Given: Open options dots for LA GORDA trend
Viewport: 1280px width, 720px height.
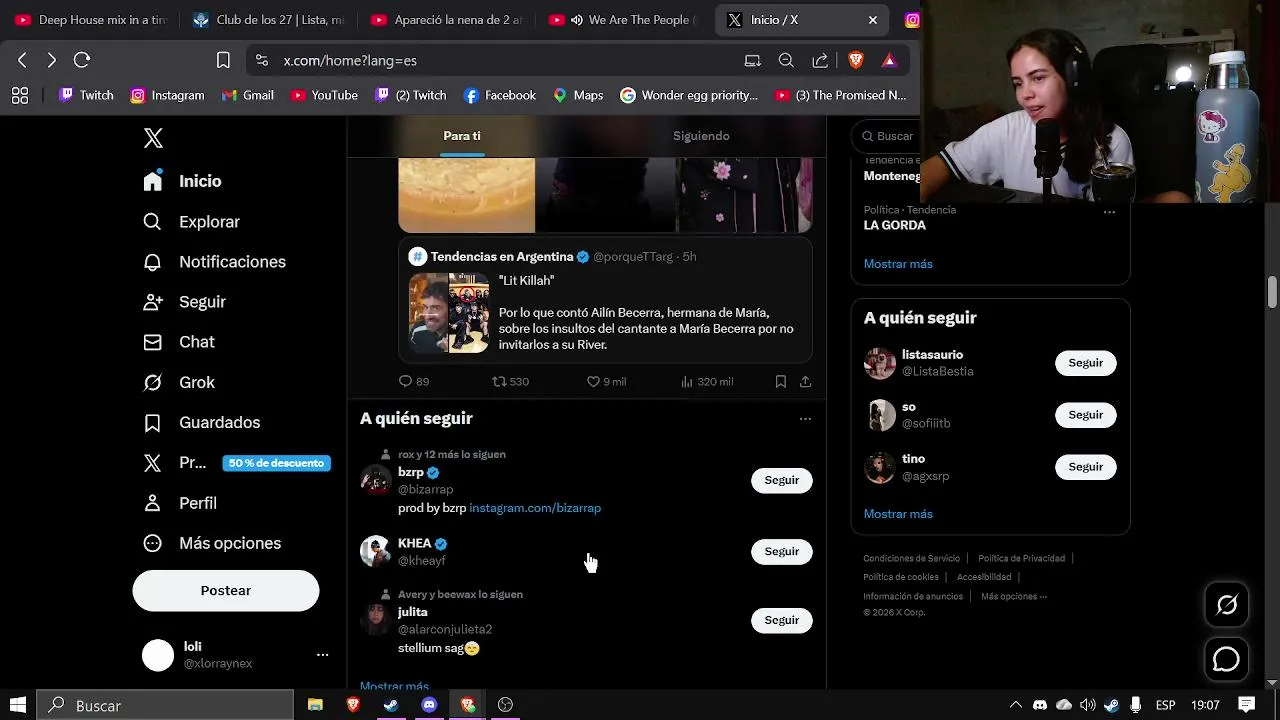Looking at the screenshot, I should click(1109, 212).
